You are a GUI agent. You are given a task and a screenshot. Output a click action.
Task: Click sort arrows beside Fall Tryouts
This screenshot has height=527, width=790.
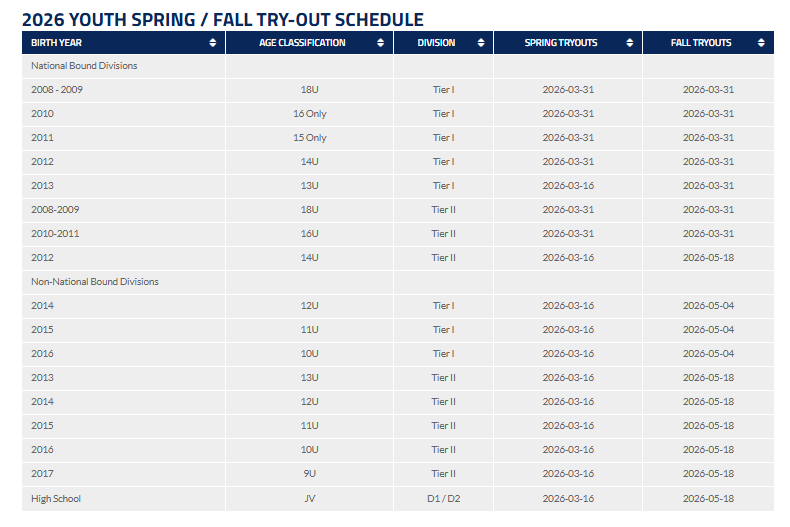[x=761, y=43]
